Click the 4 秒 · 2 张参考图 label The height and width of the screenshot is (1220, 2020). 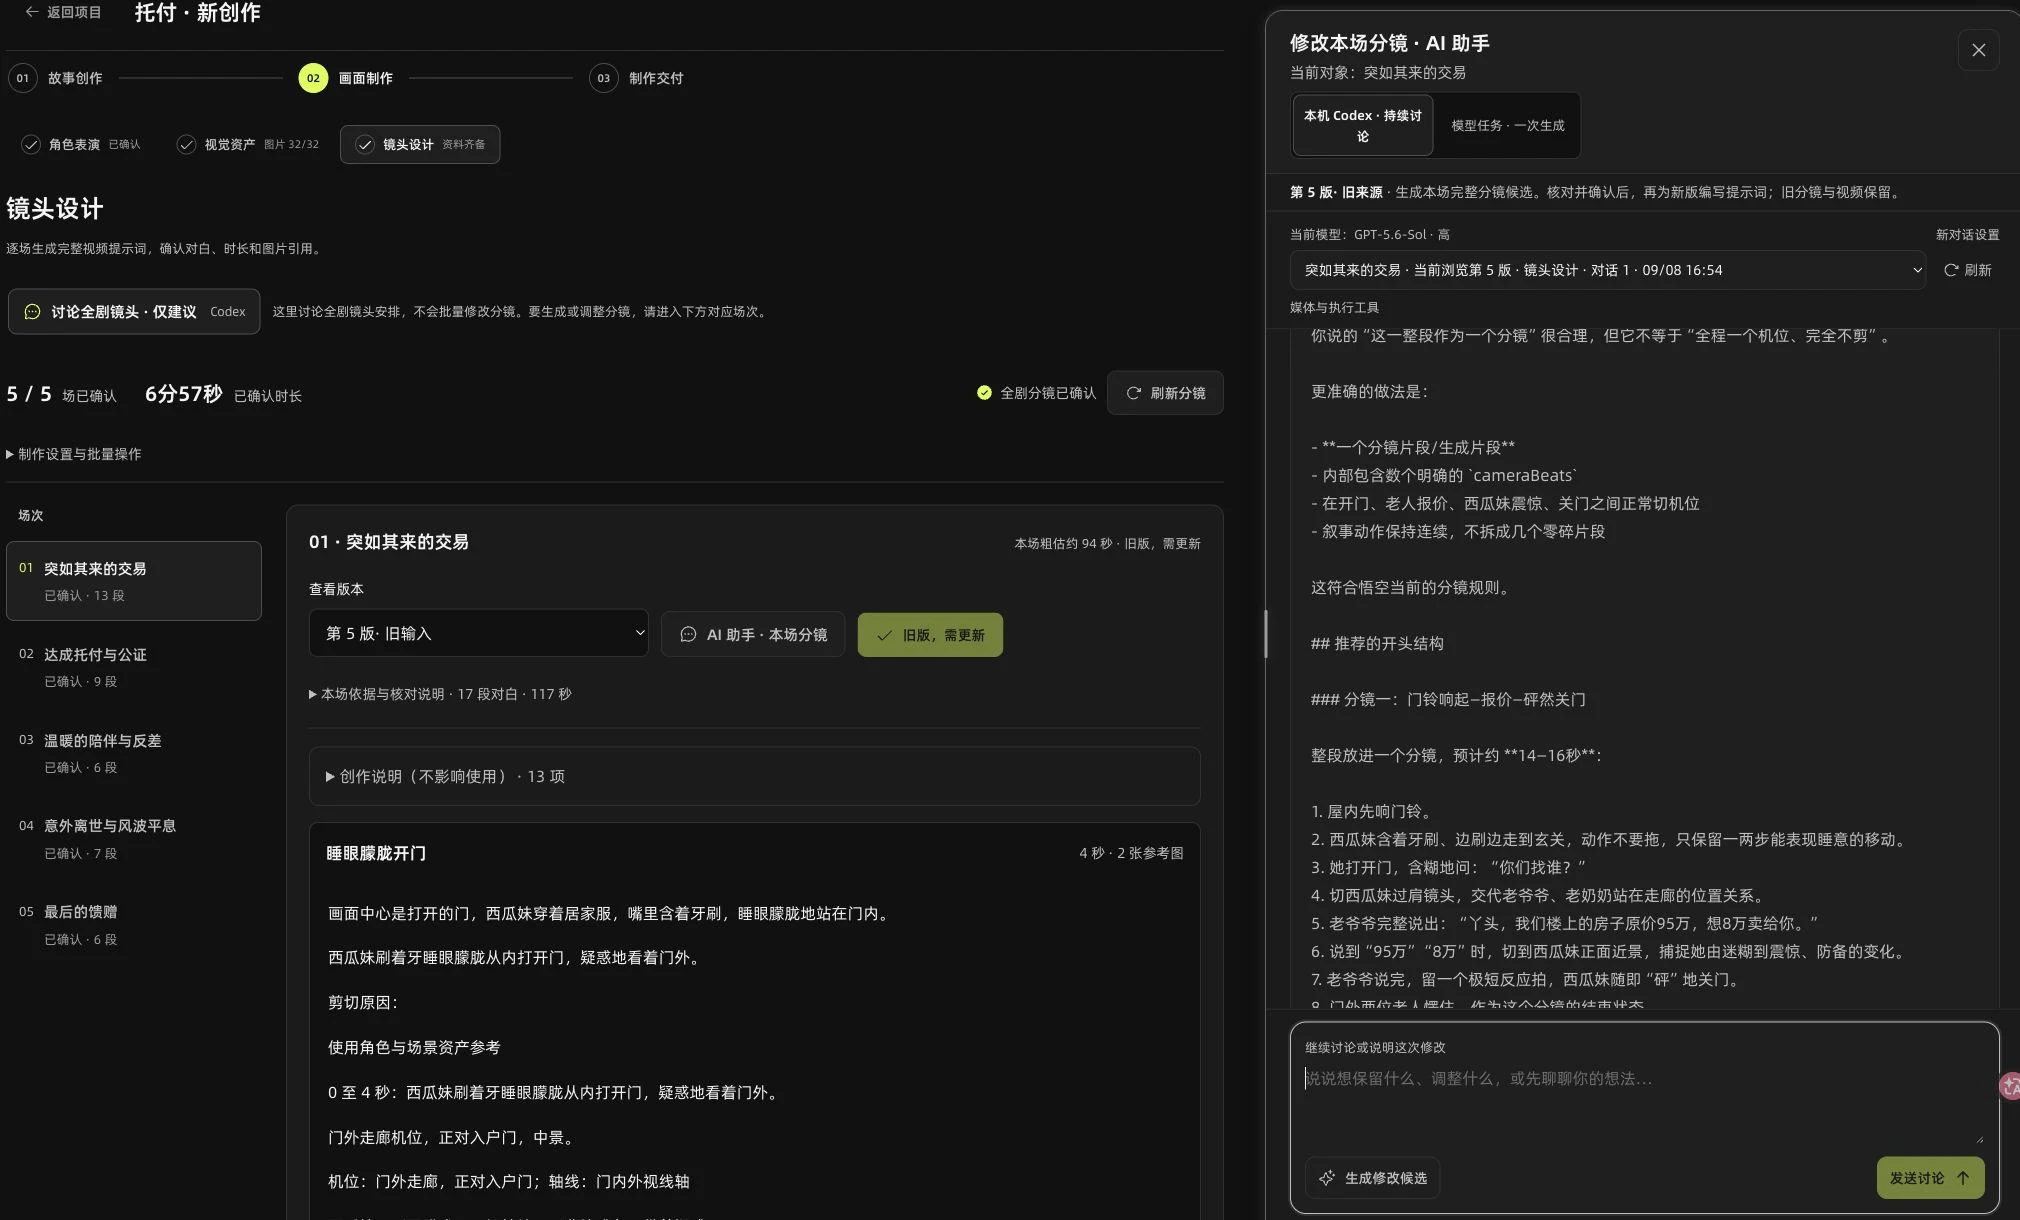click(x=1131, y=853)
